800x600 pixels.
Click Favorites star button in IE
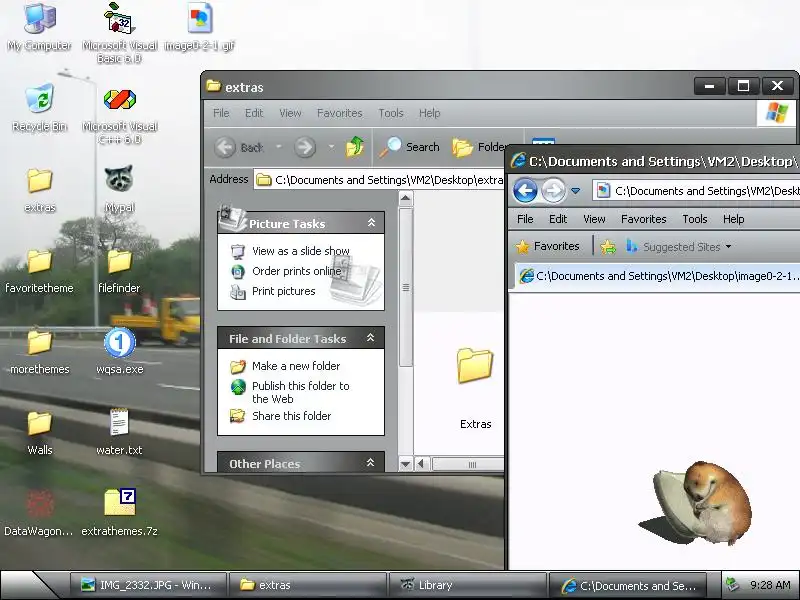coord(548,246)
